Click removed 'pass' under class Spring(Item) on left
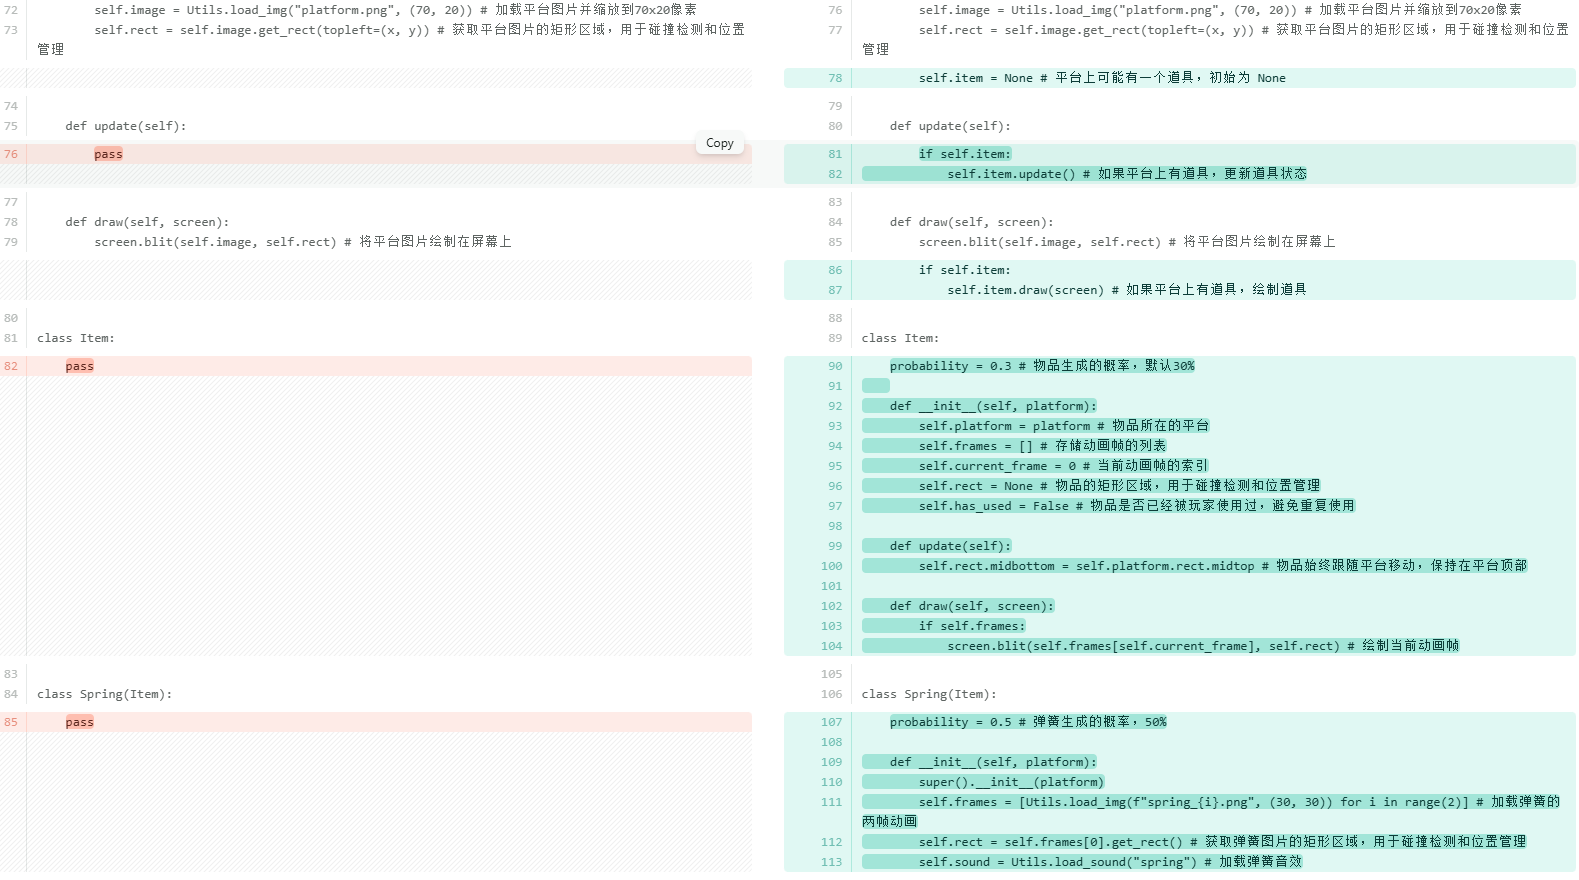Viewport: 1579px width, 880px height. click(79, 722)
